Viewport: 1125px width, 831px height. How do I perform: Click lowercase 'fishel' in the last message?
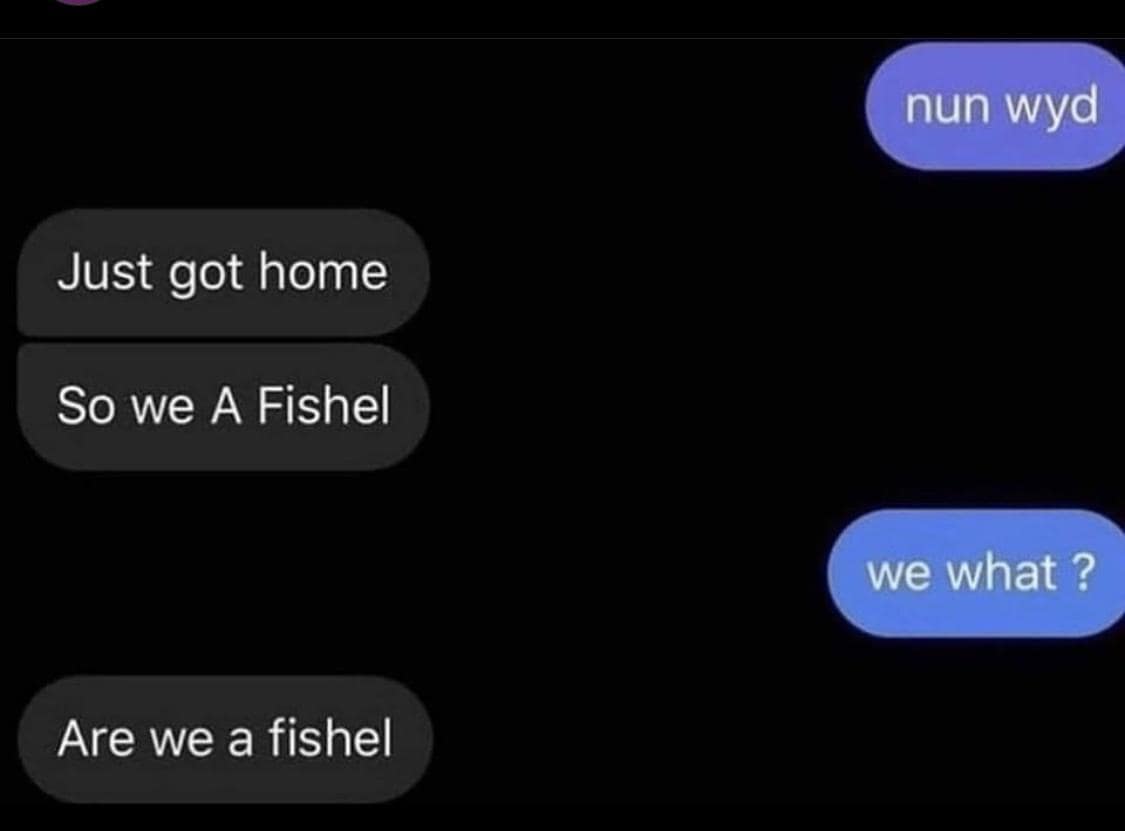point(331,738)
